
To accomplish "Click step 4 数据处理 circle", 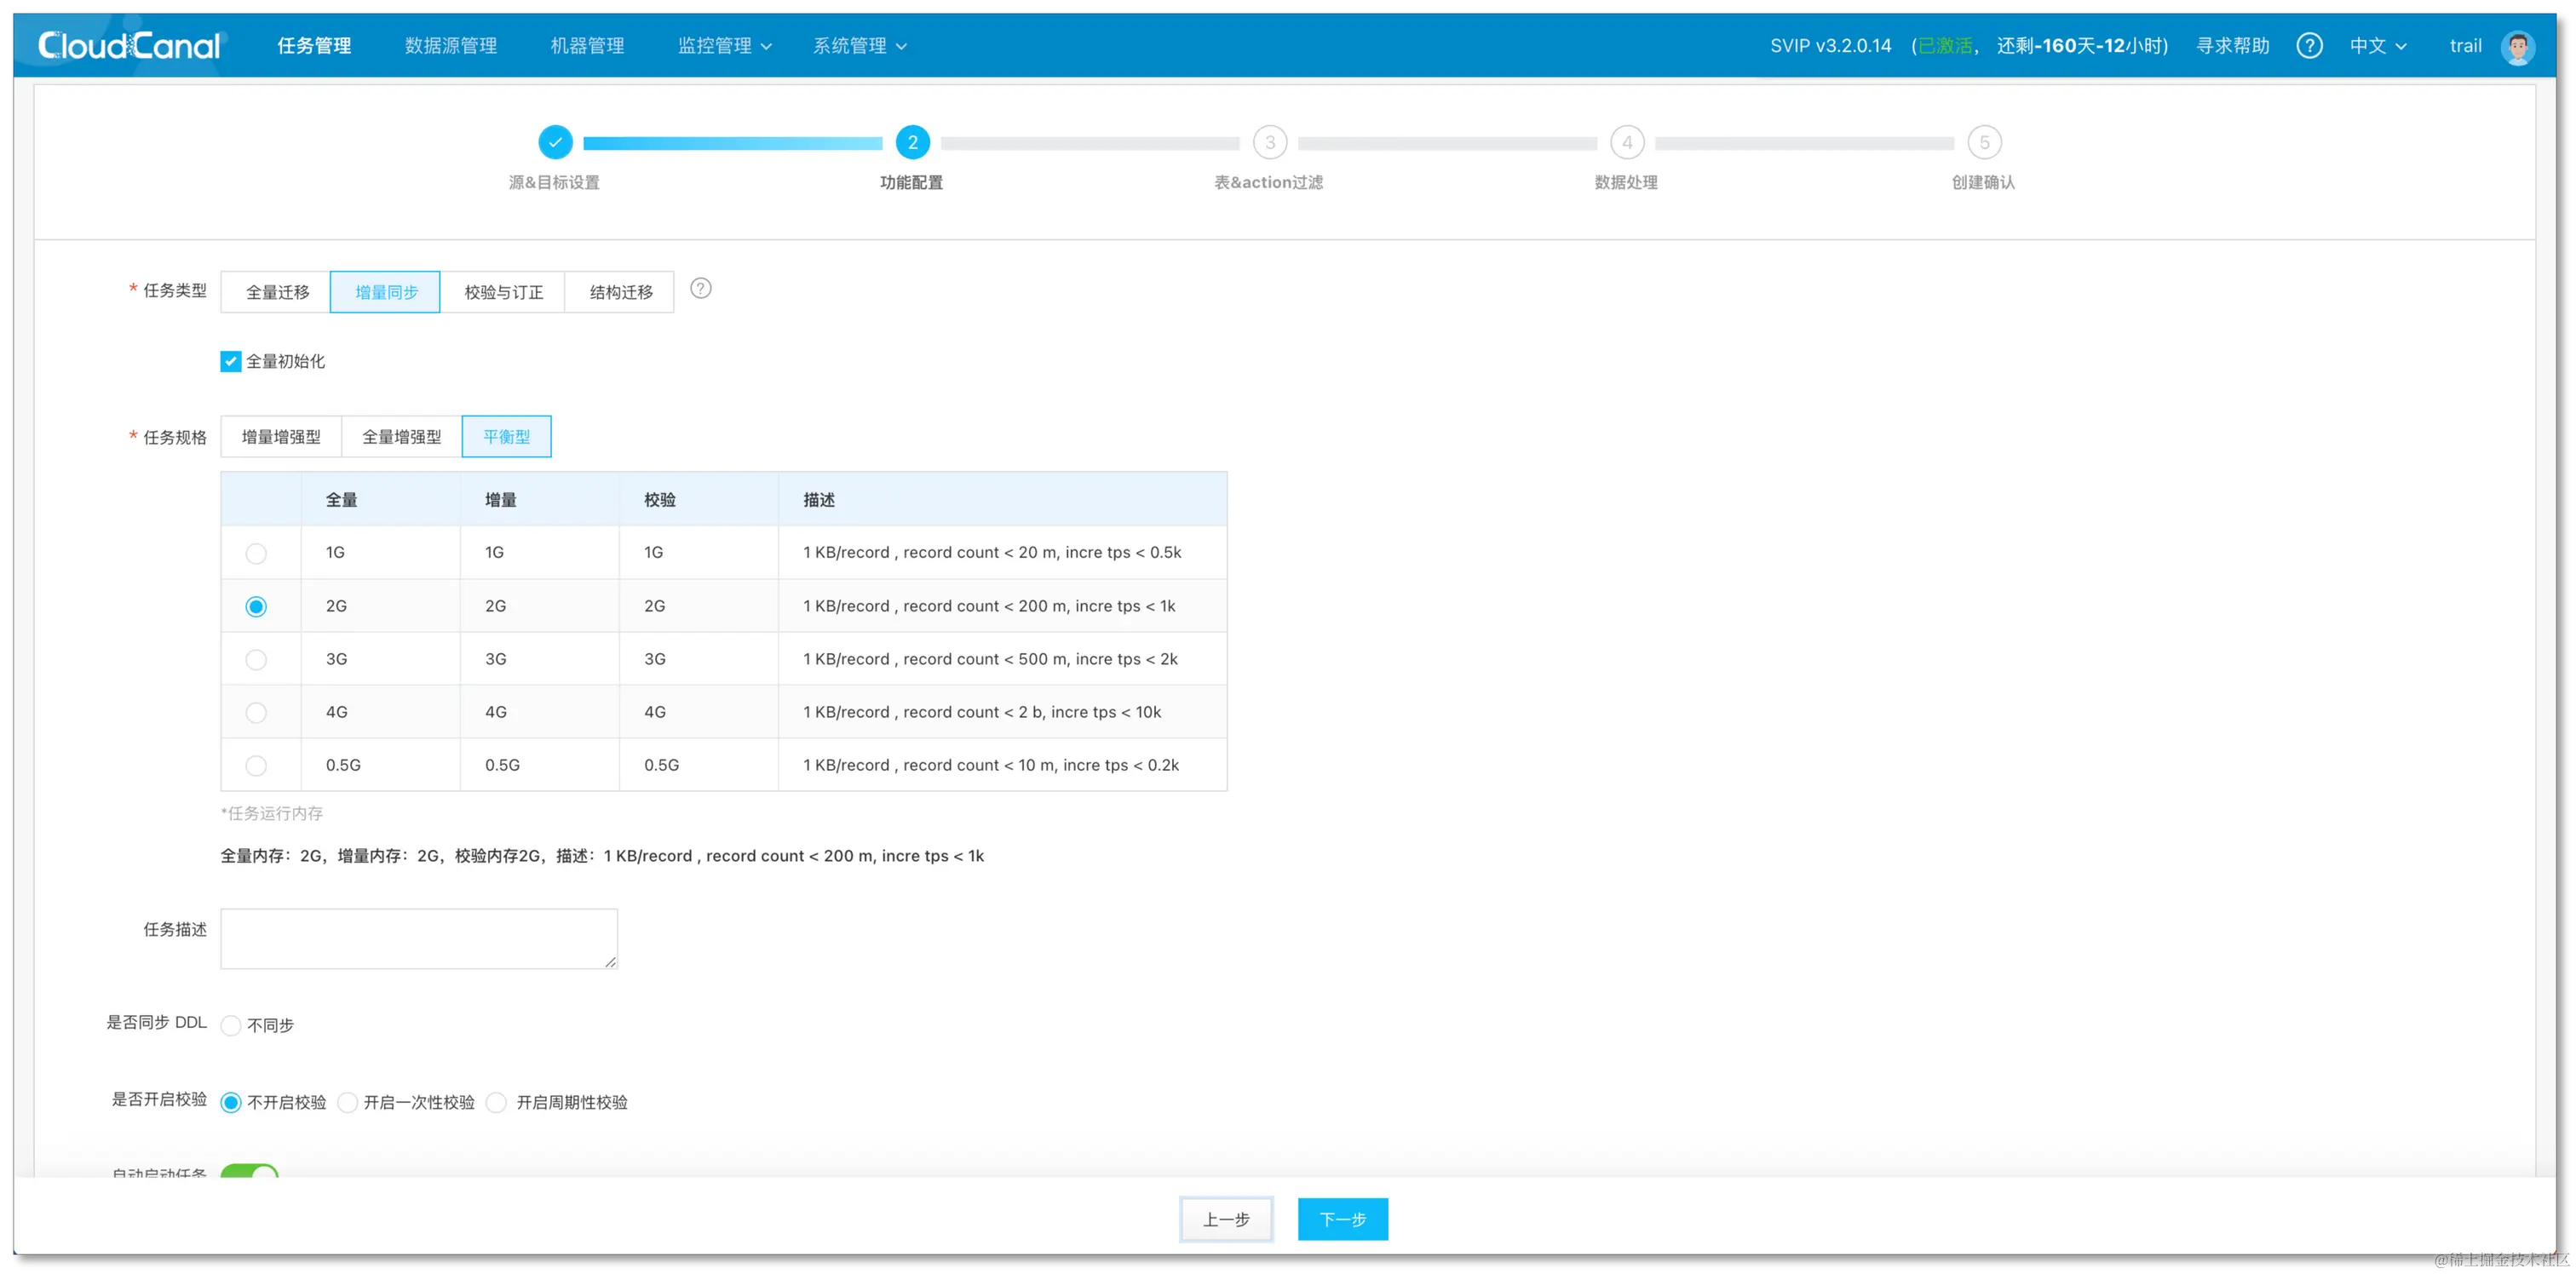I will pyautogui.click(x=1627, y=142).
